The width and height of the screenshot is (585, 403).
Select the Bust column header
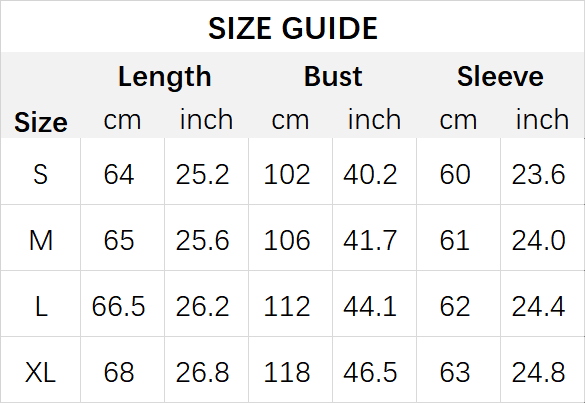(x=333, y=76)
